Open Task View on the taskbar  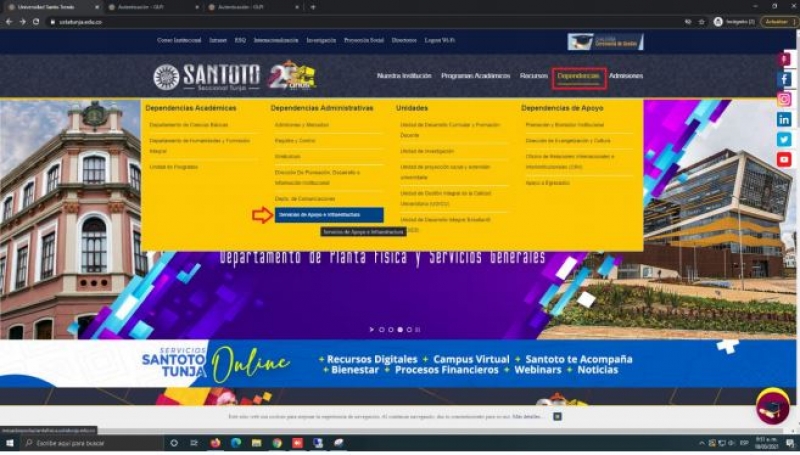194,443
